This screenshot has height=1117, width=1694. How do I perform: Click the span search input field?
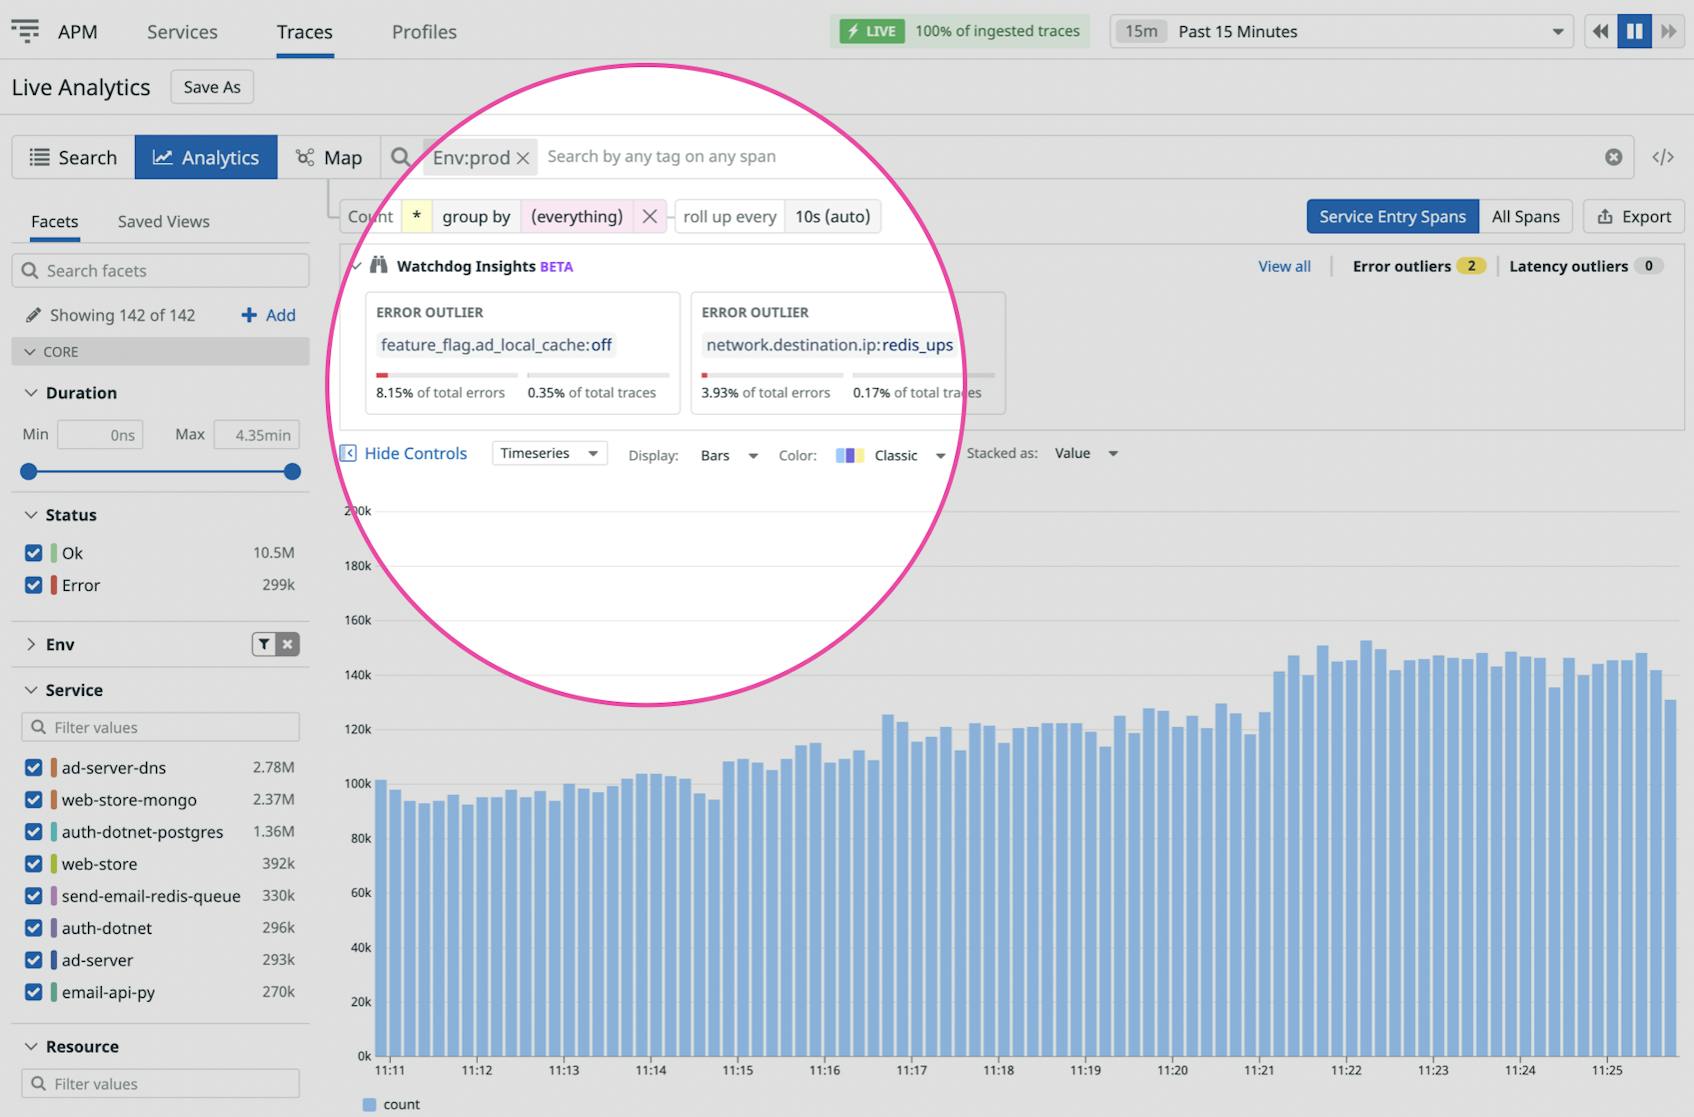(x=900, y=156)
